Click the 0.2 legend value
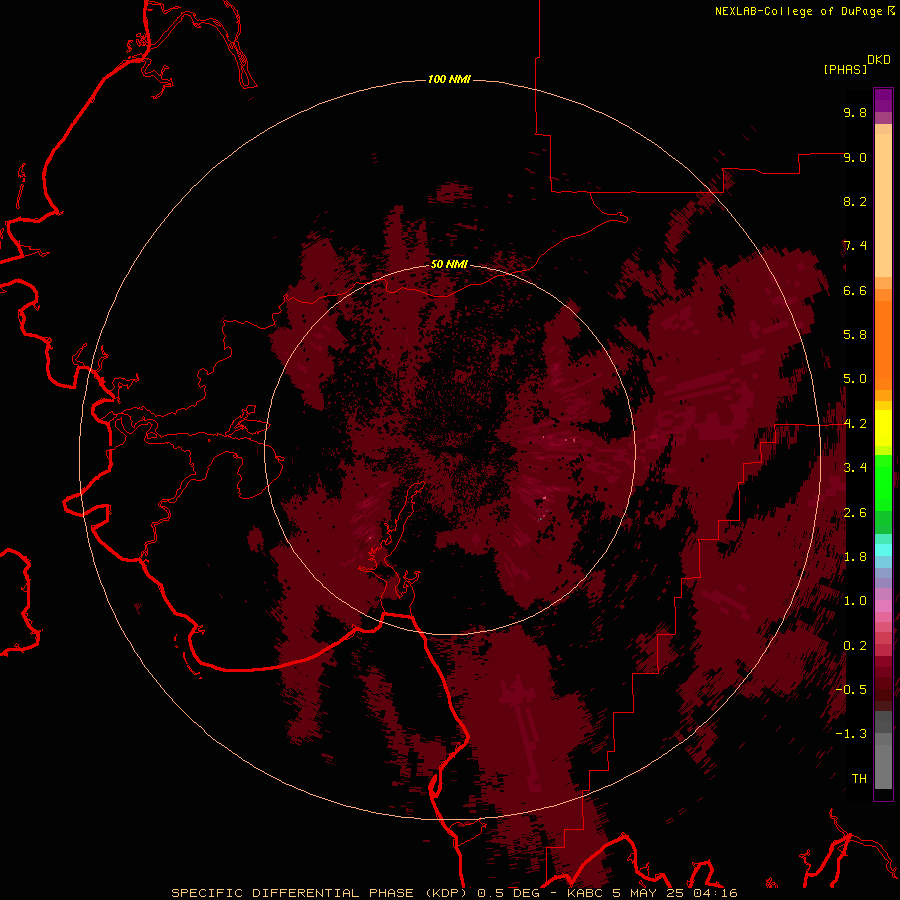 pos(855,645)
